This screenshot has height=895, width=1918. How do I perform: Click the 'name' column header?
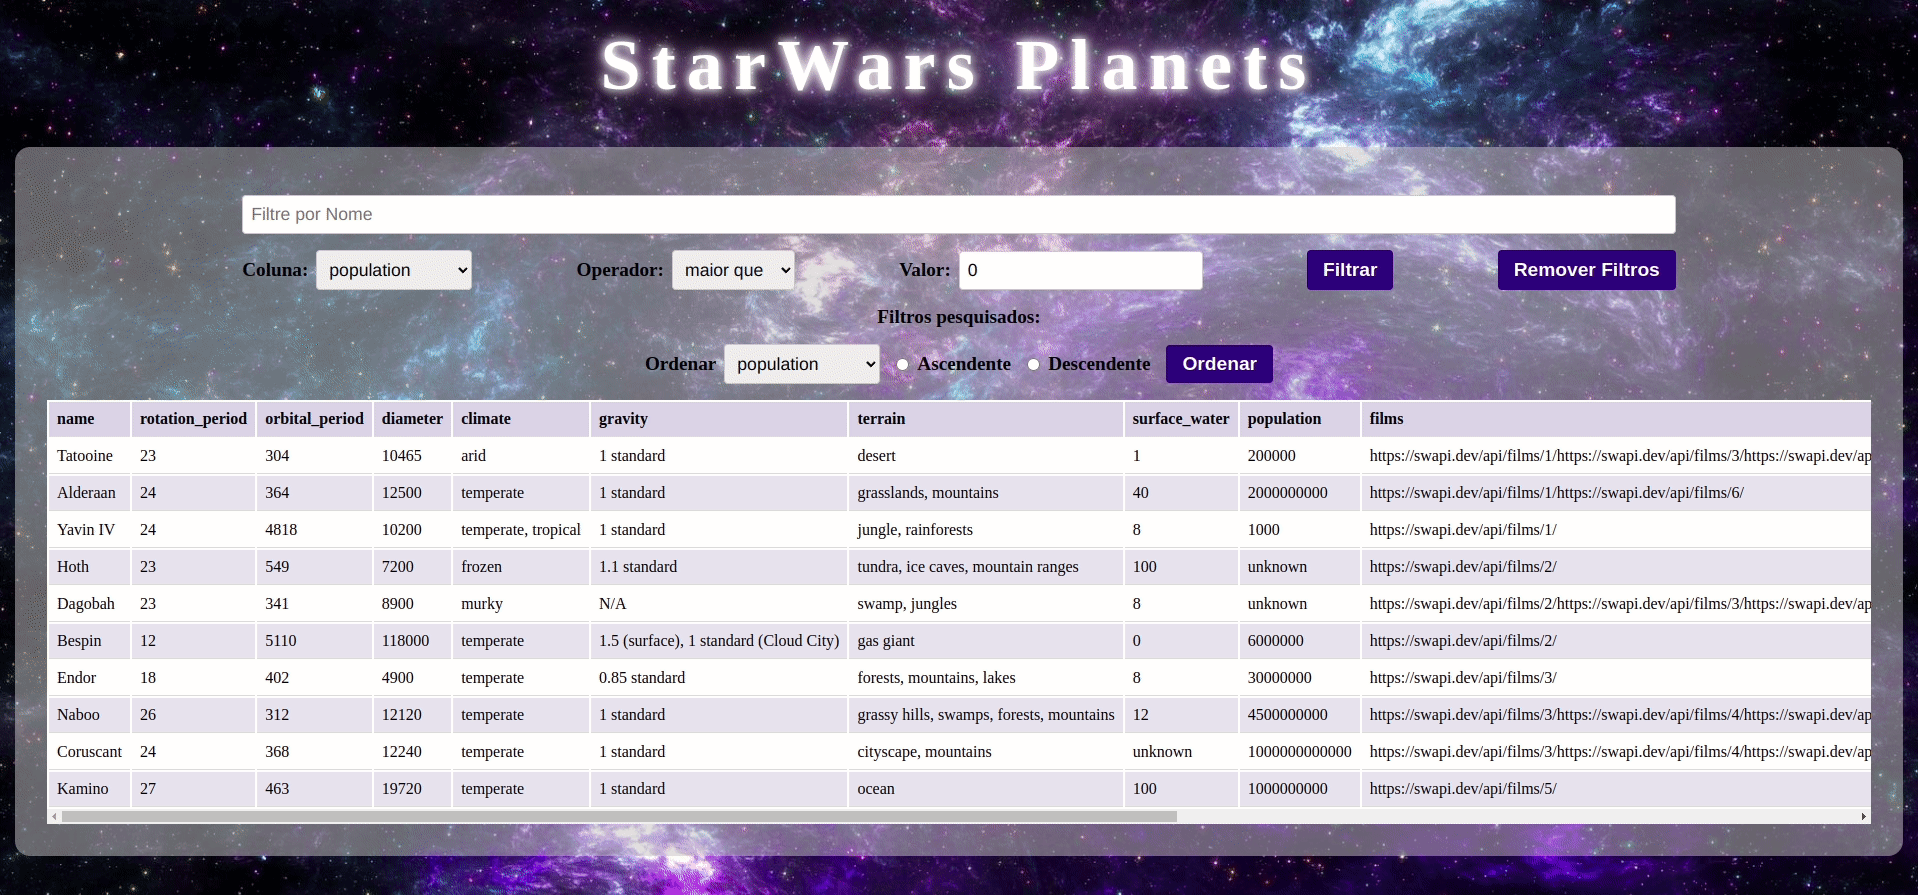tap(89, 419)
